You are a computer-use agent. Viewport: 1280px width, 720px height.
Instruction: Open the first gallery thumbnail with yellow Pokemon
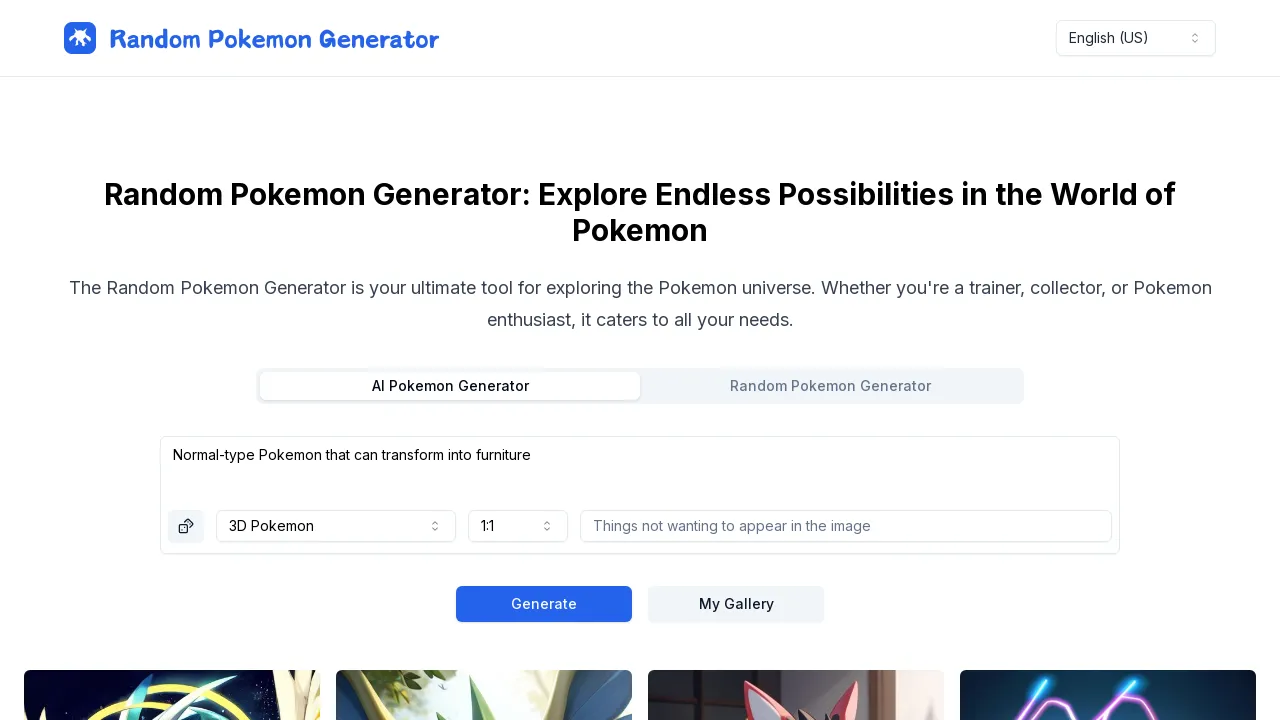pyautogui.click(x=171, y=695)
